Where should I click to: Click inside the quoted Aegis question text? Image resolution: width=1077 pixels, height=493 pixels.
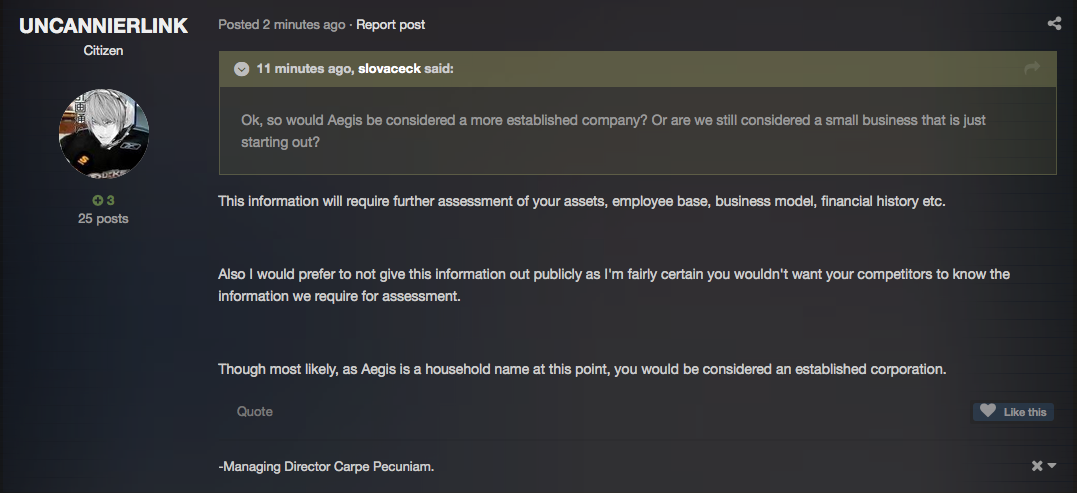(x=613, y=131)
